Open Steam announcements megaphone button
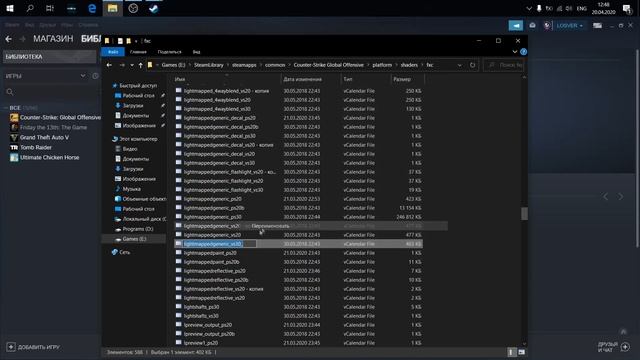 (516, 25)
